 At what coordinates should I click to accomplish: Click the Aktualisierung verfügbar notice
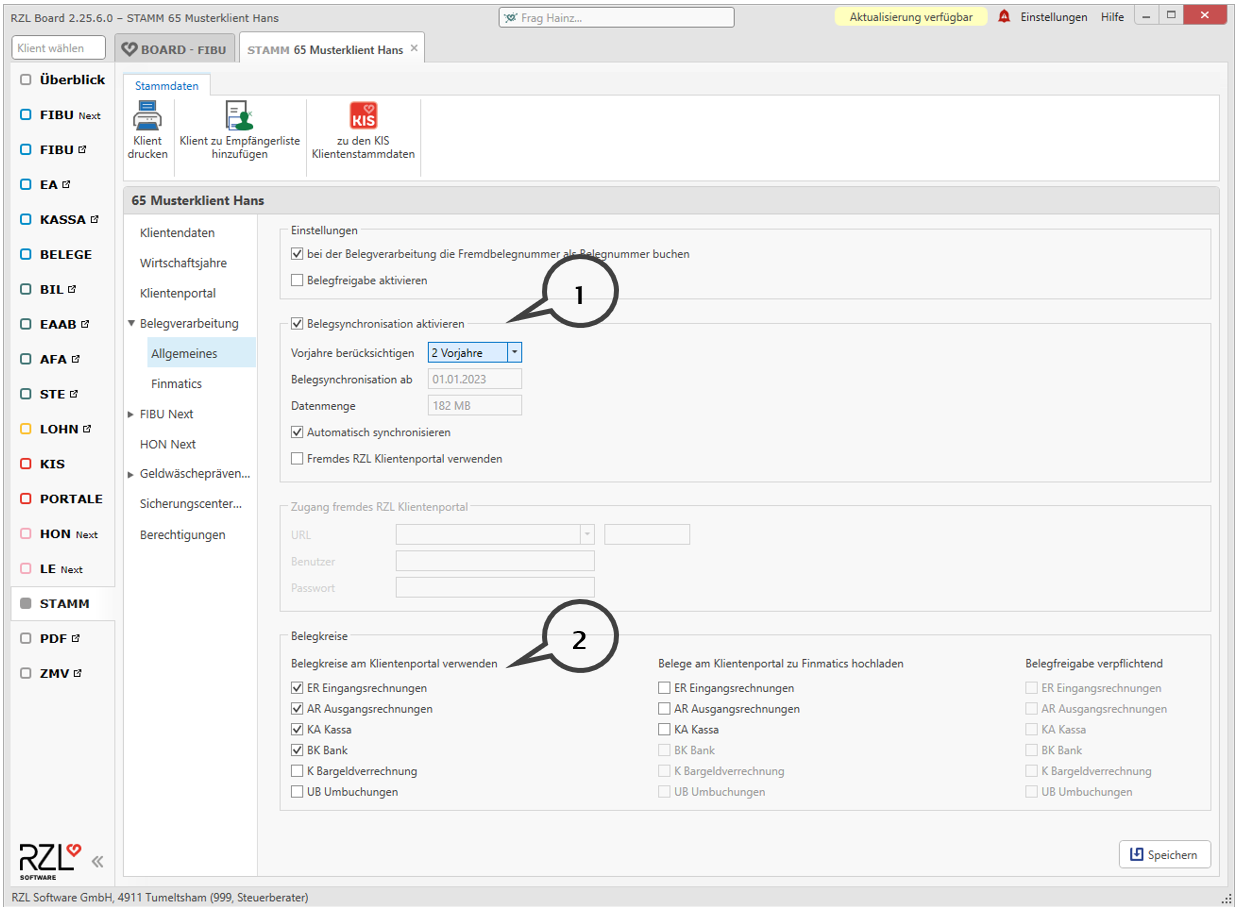coord(910,17)
